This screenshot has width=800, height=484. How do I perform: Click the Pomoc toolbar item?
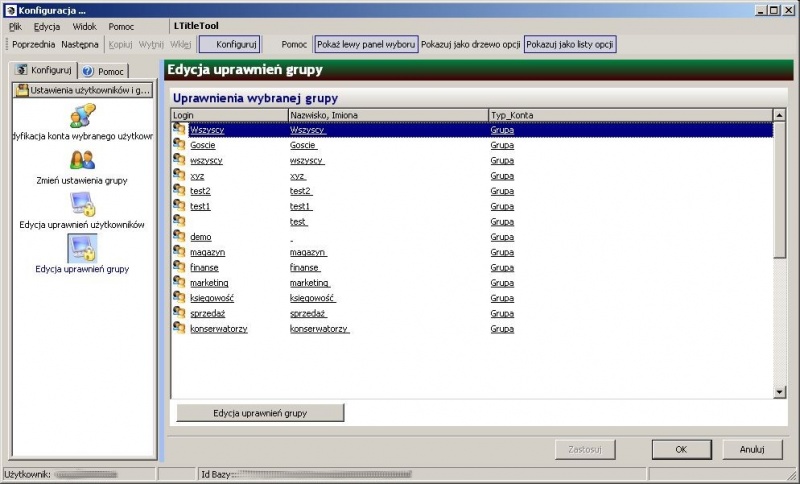point(294,44)
